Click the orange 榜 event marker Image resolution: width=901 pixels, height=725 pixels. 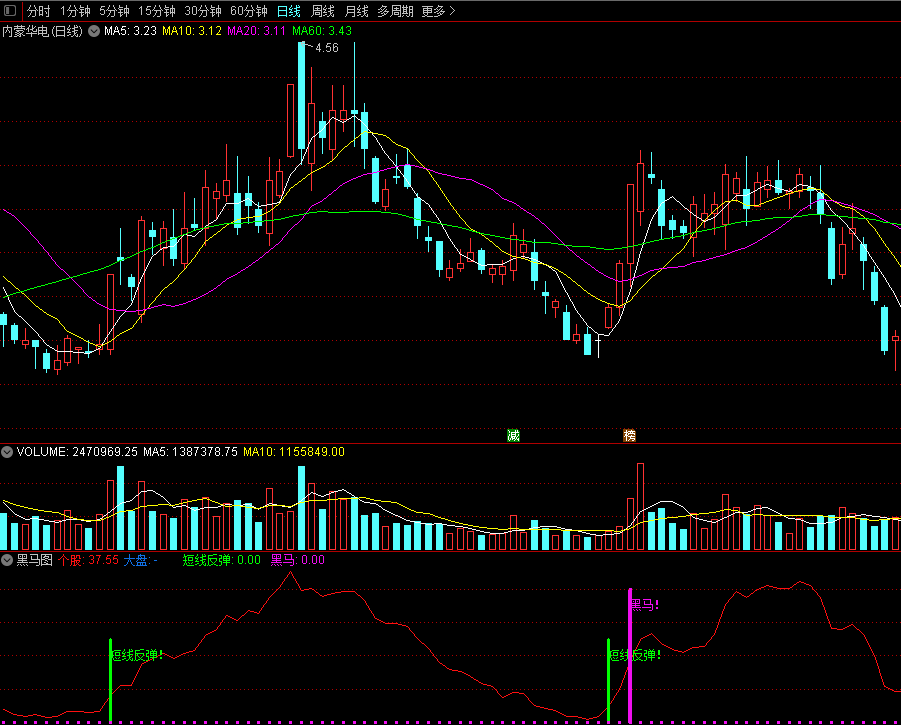click(629, 435)
